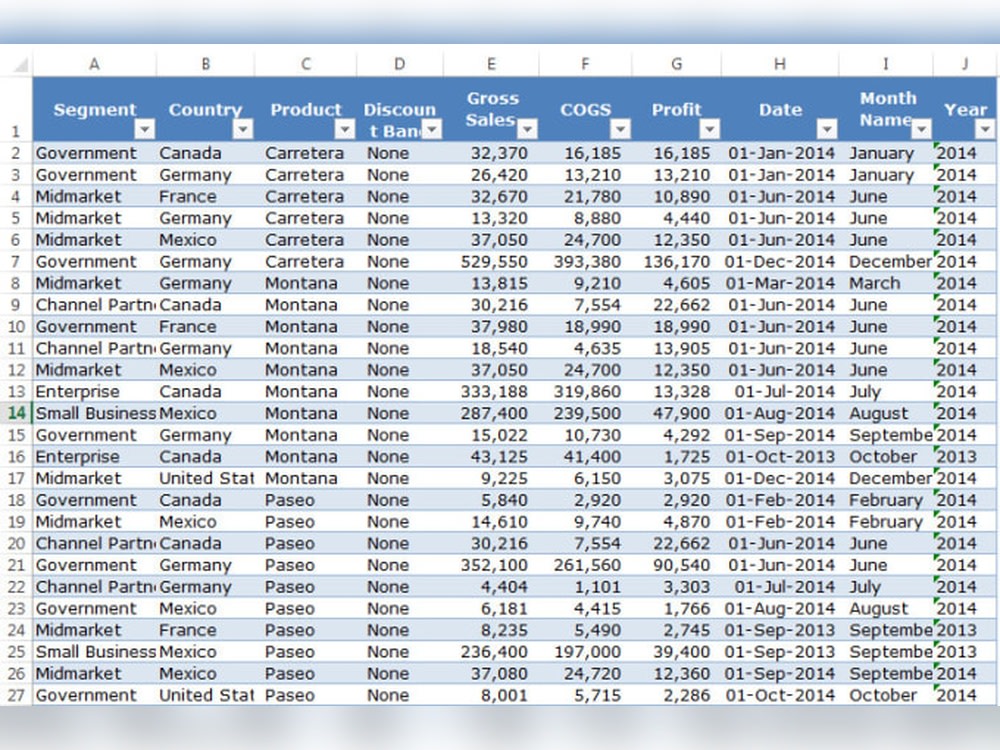Viewport: 1000px width, 750px height.
Task: Select column A header
Action: (94, 64)
